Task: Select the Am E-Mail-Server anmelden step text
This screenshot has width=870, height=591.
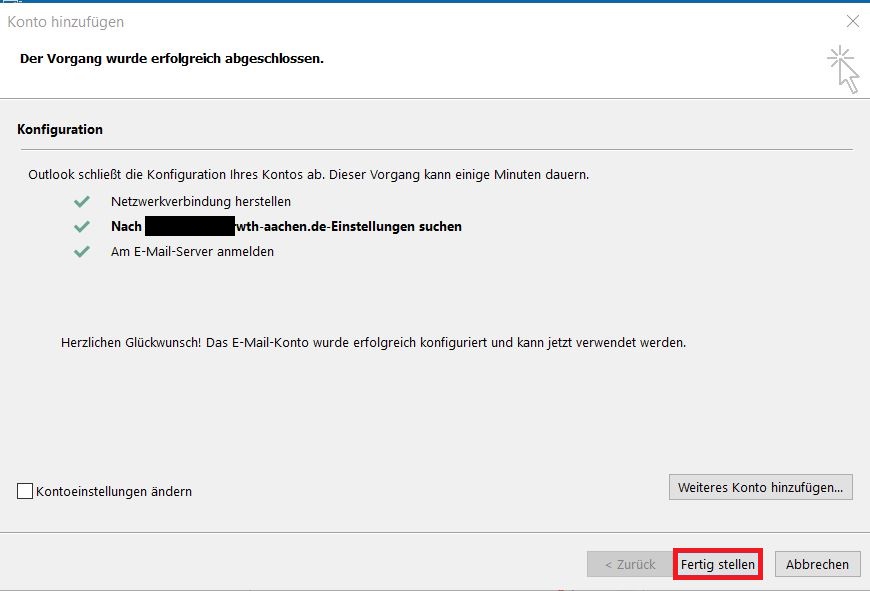Action: point(192,252)
